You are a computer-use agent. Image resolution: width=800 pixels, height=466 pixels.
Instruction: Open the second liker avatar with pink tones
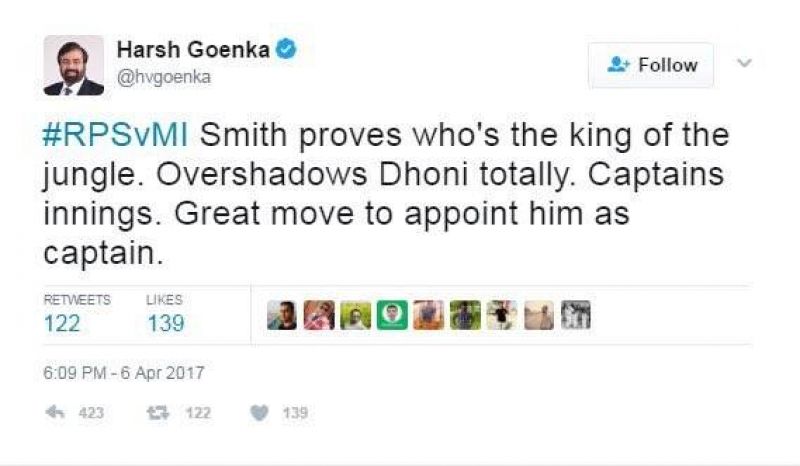point(319,316)
